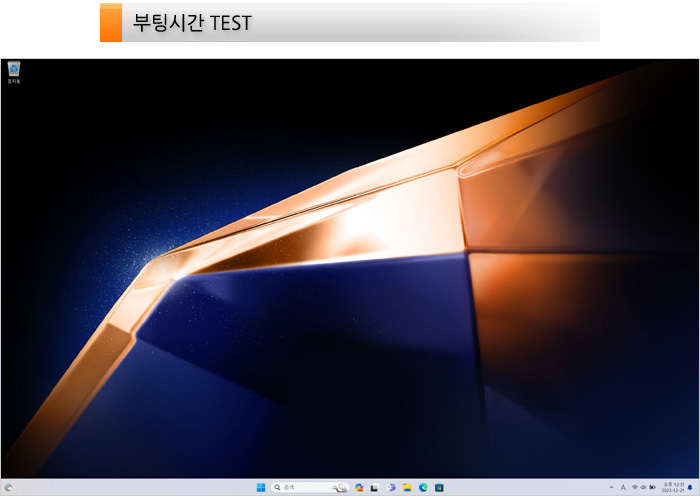Viewport: 700px width, 501px height.
Task: Open the widgets panel at taskbar left
Action: click(9, 488)
